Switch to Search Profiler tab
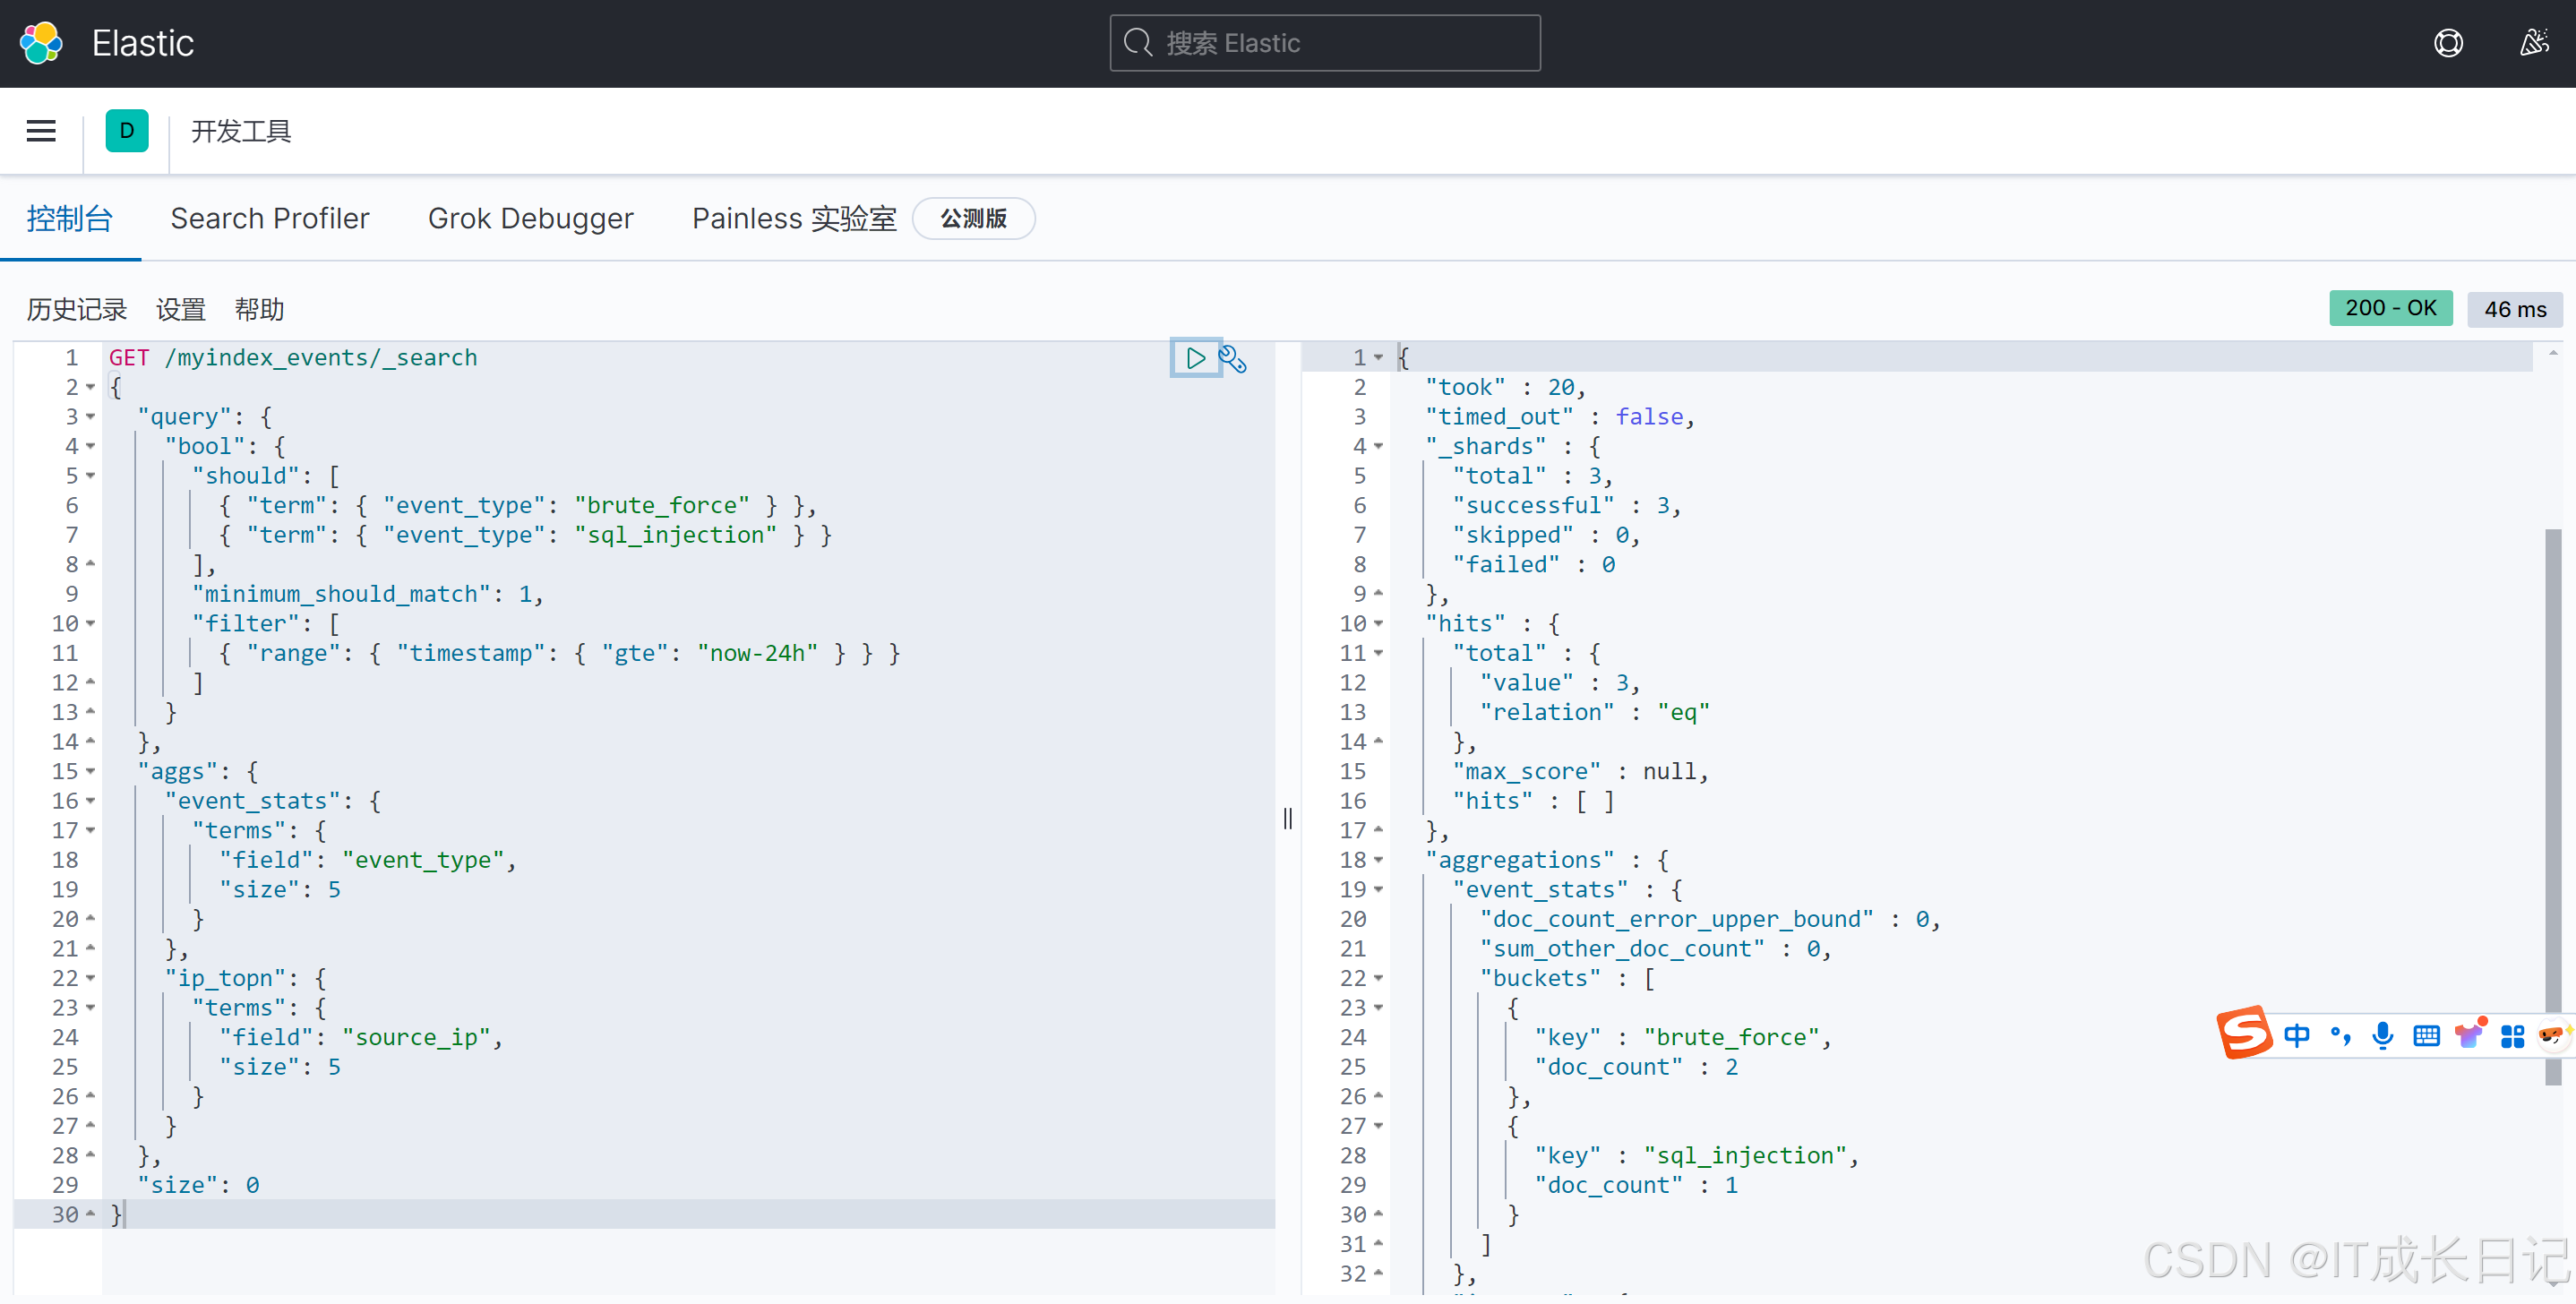Viewport: 2576px width, 1304px height. (270, 218)
